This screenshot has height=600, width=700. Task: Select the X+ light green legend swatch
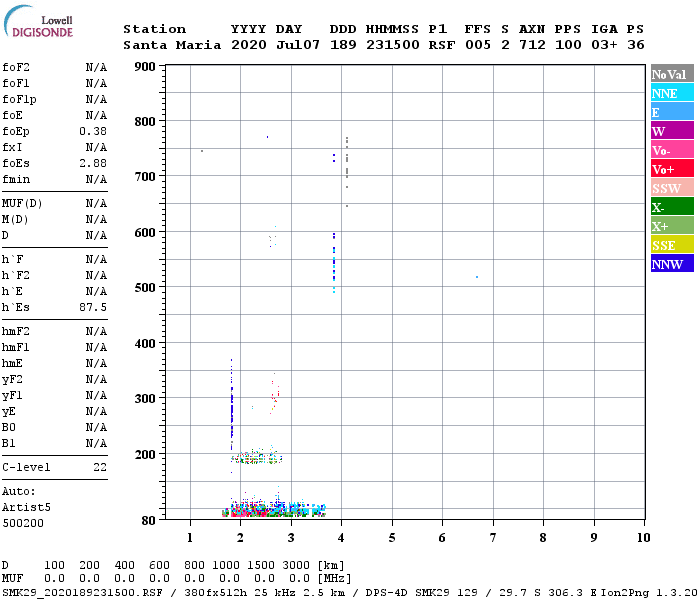[x=672, y=226]
